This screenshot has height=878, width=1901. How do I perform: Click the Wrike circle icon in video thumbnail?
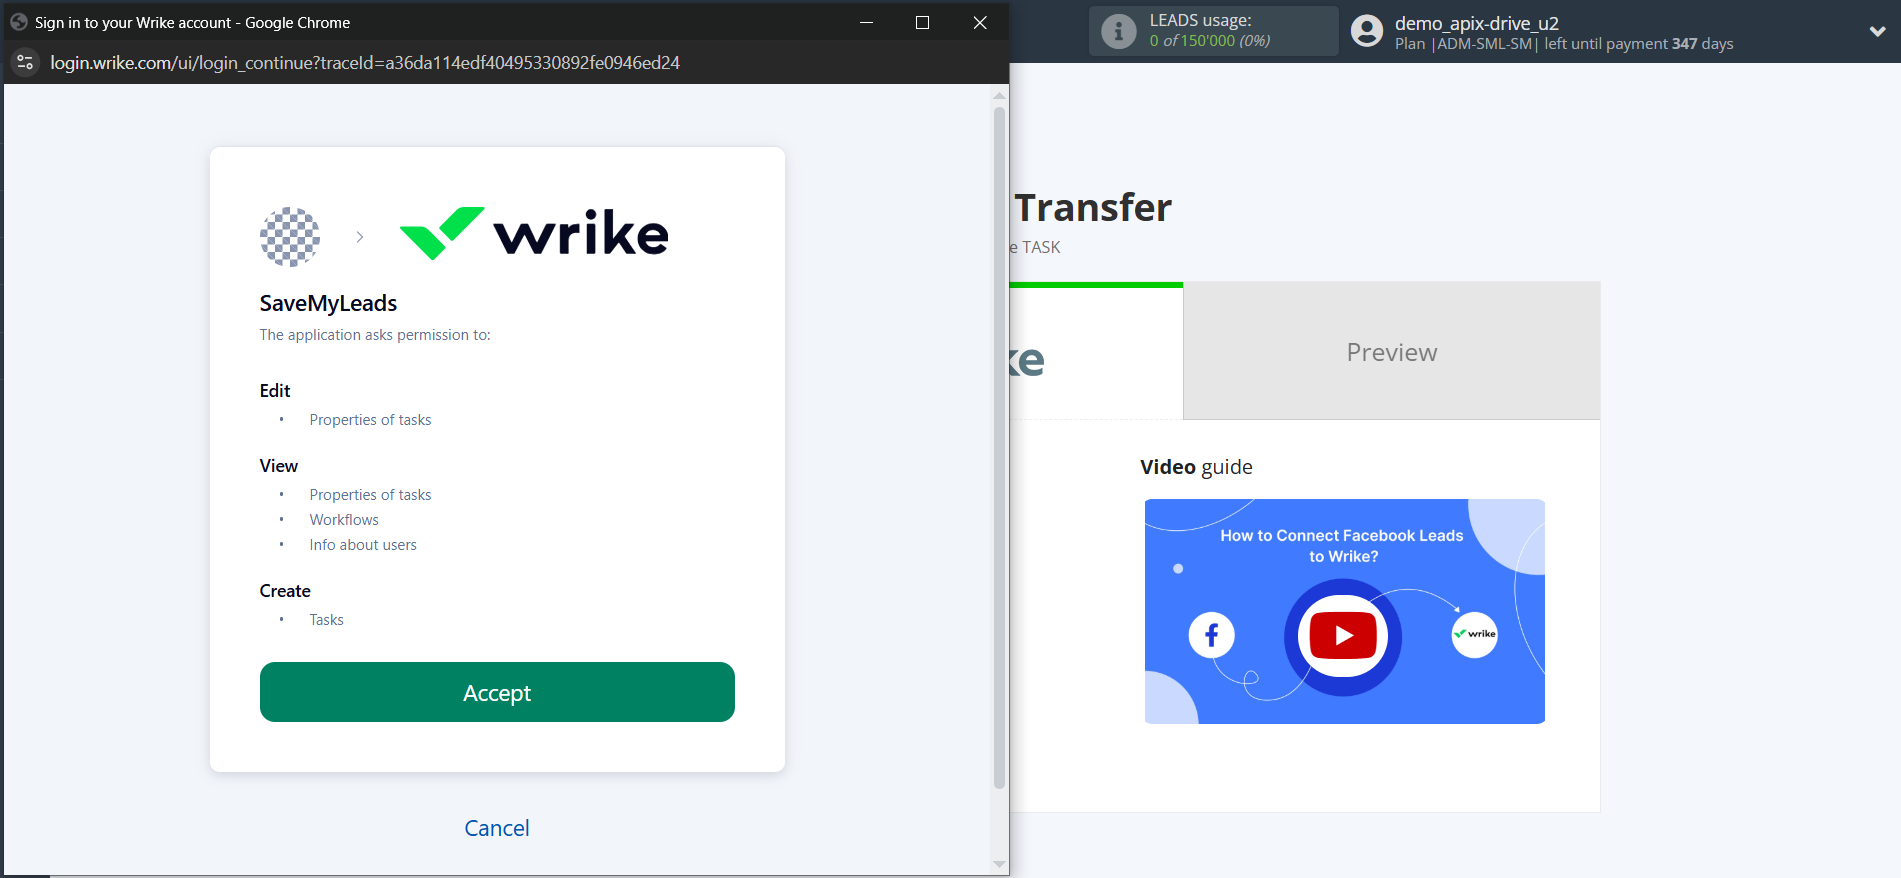1474,634
